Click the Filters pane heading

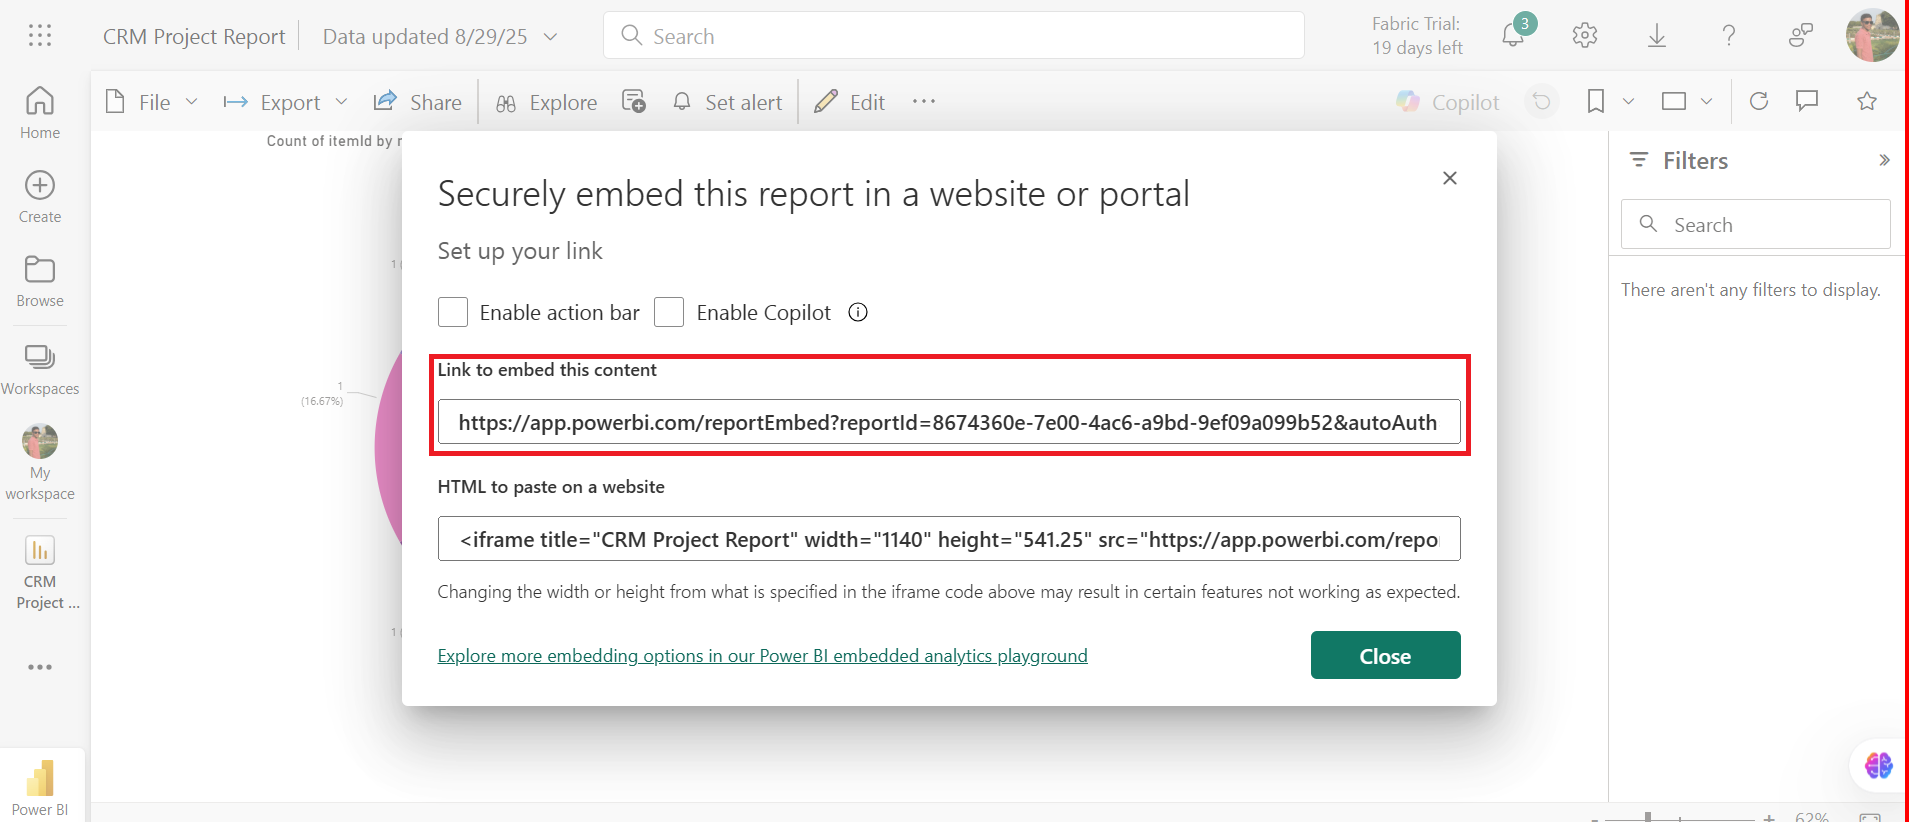click(1695, 161)
